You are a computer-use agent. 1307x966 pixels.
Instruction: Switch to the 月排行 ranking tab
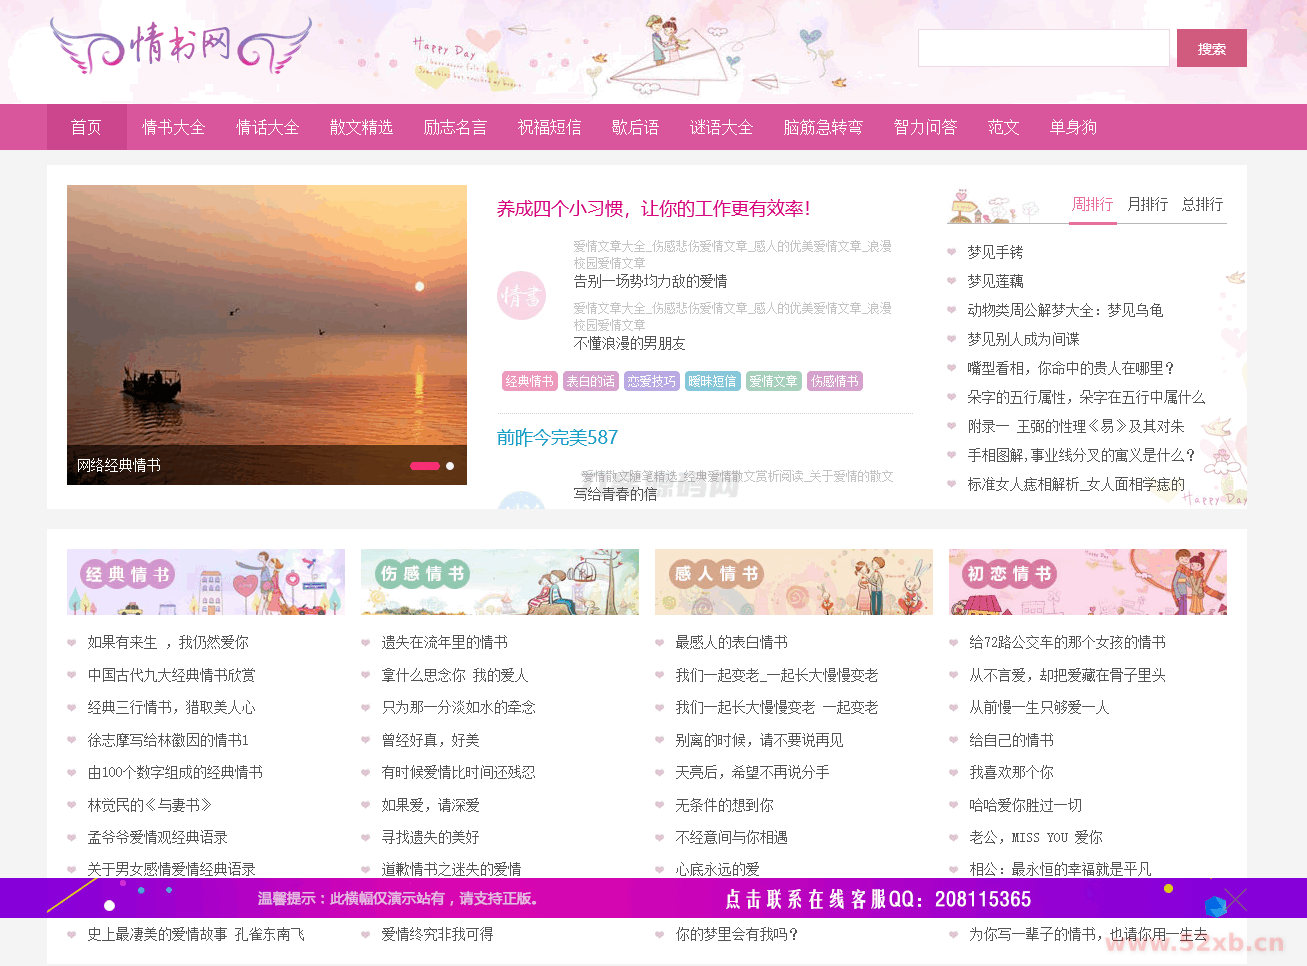(1147, 204)
